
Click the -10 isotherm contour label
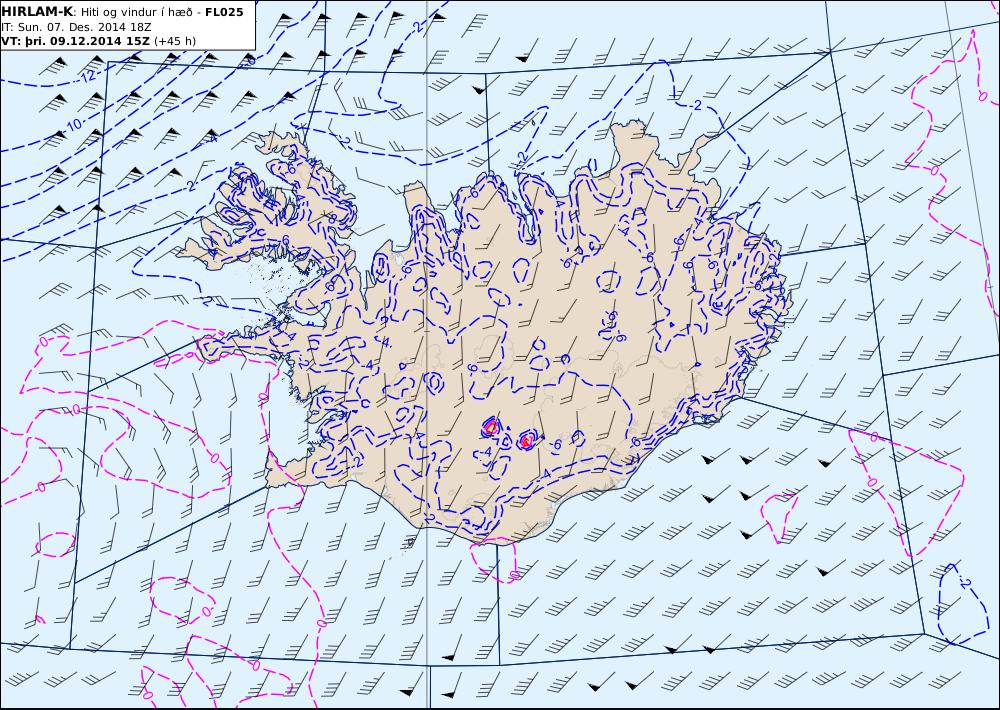[74, 124]
